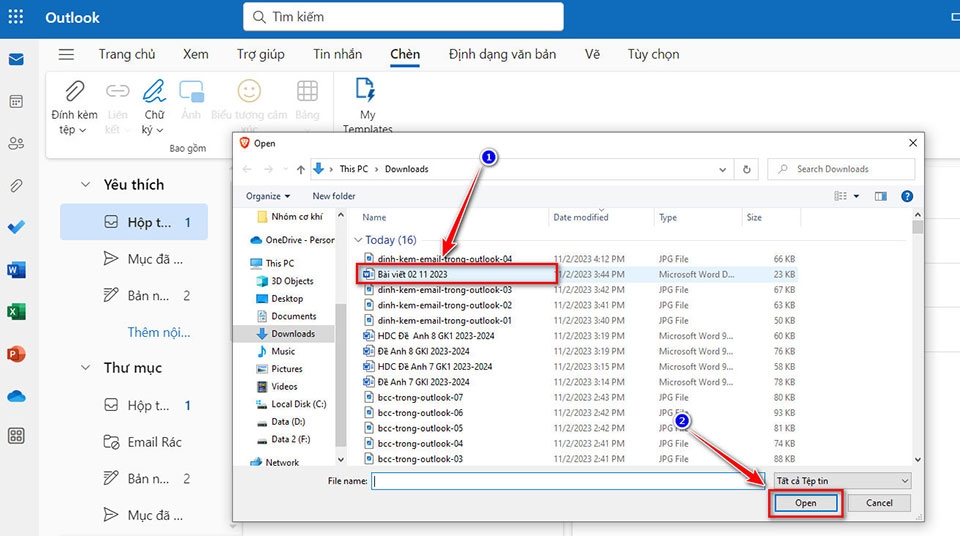Click Đính kèm tệp attach file button
960x536 pixels.
74,107
